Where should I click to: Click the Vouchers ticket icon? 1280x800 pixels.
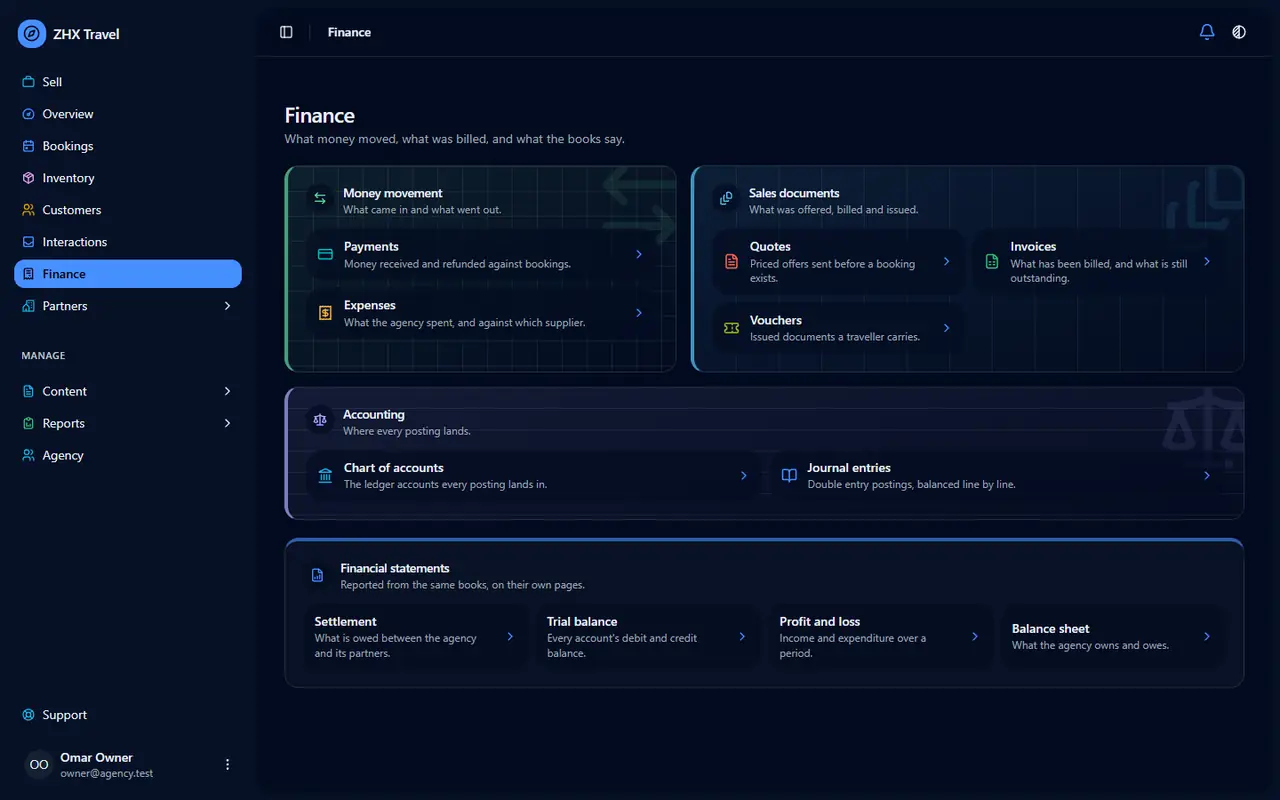pos(731,328)
